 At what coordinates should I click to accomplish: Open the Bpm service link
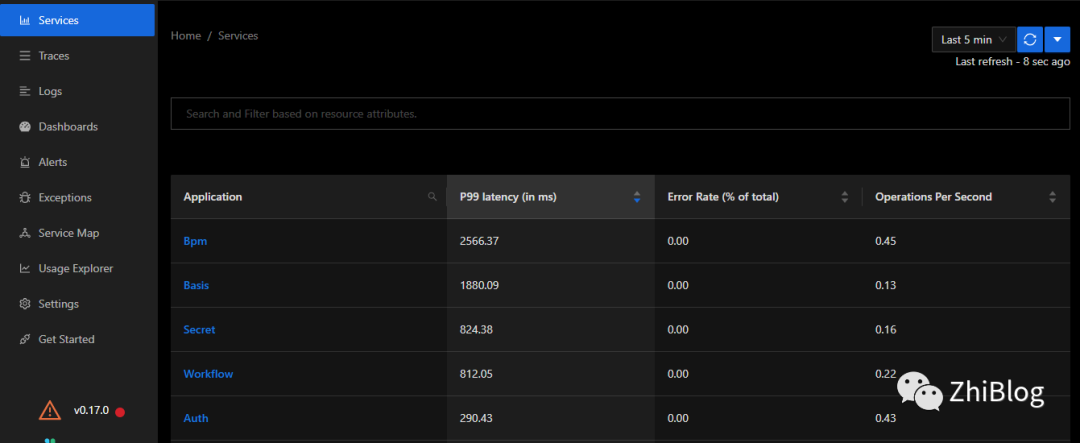click(x=195, y=241)
